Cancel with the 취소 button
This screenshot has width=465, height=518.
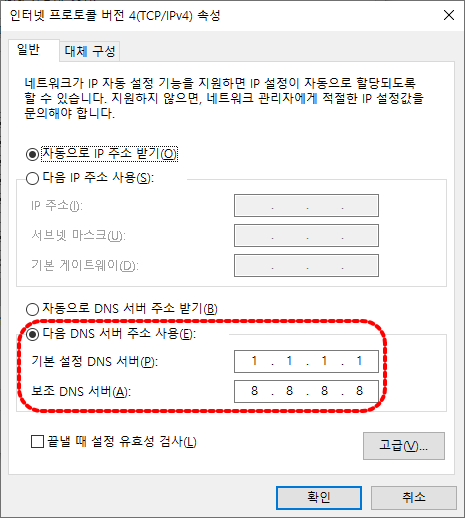pos(414,498)
